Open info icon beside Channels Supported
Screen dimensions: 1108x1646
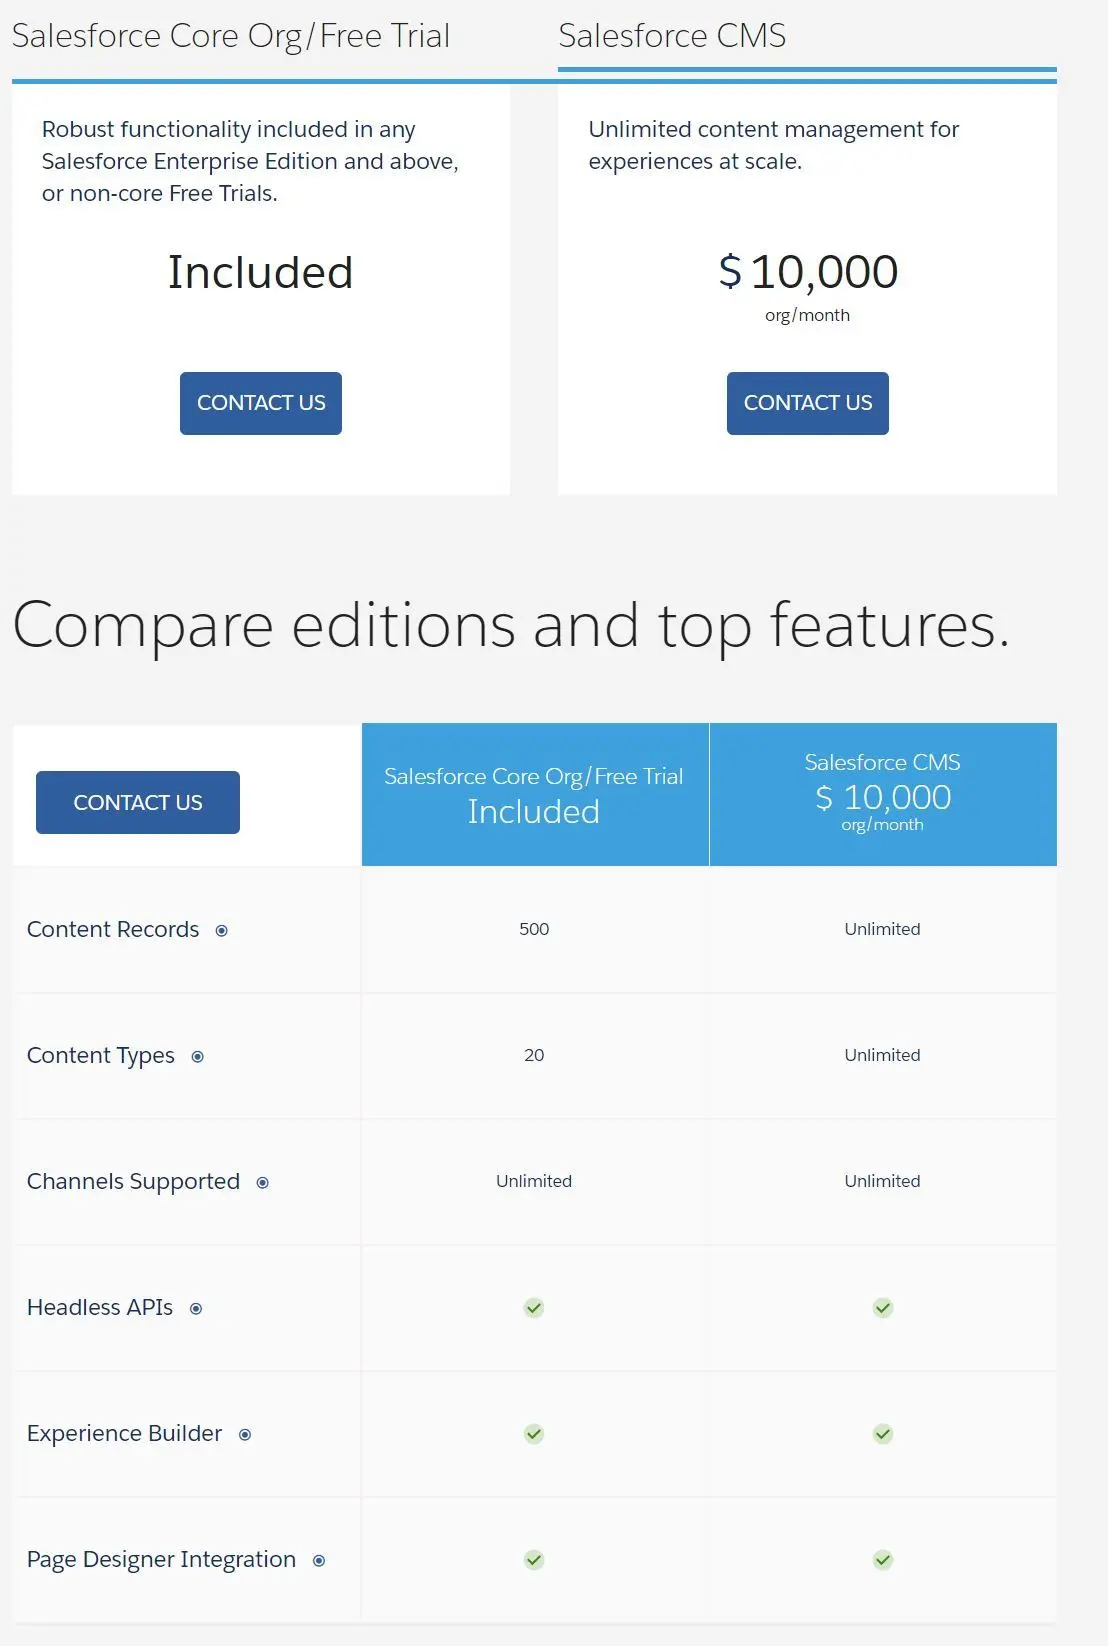coord(263,1183)
